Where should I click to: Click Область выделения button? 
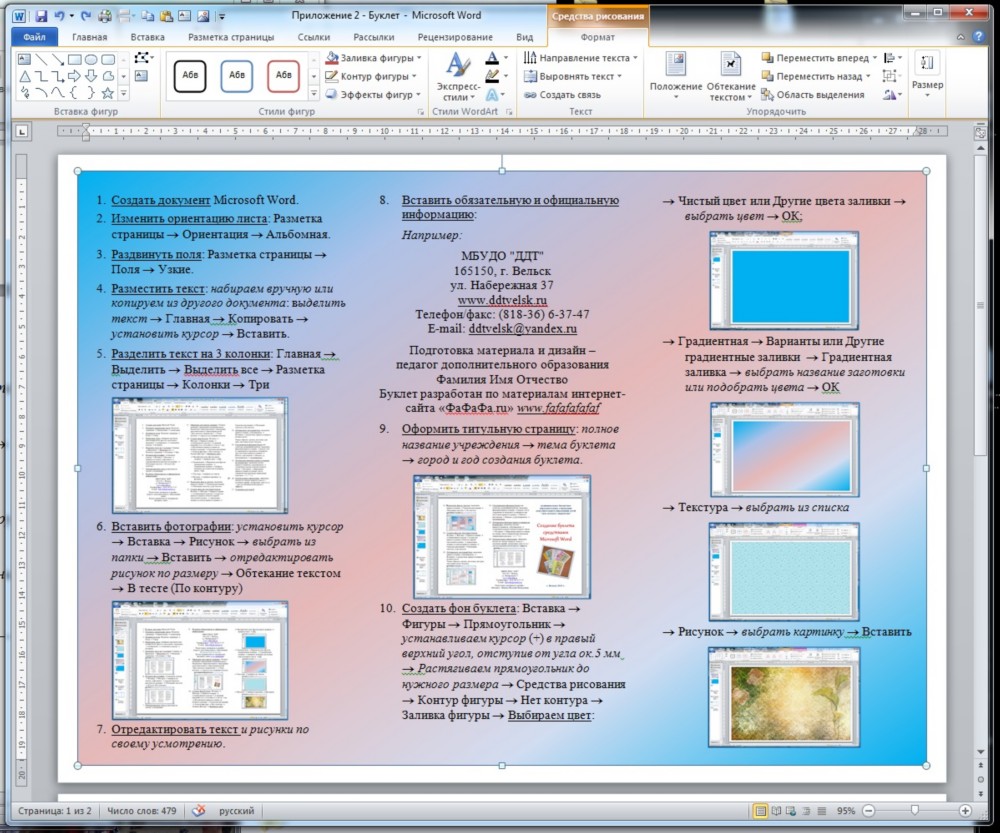click(812, 95)
